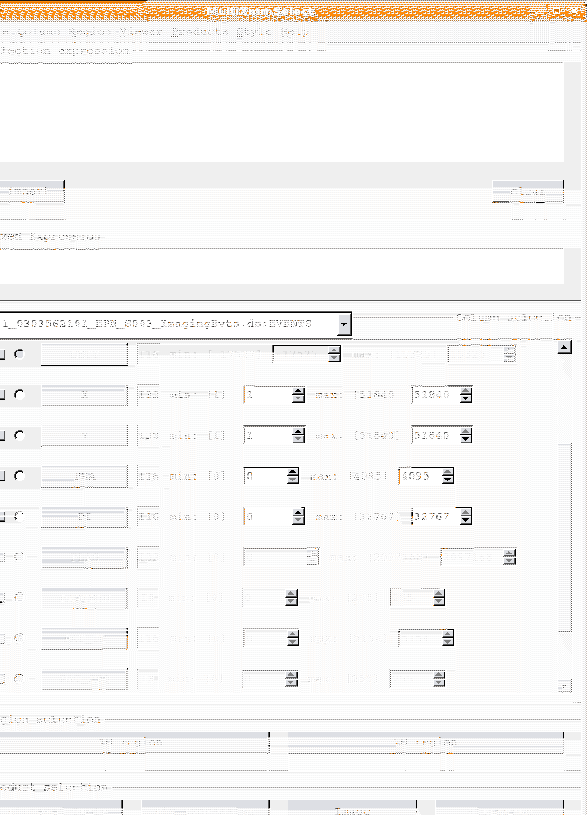Focus the max value field in Y row
This screenshot has width=587, height=815.
436,436
